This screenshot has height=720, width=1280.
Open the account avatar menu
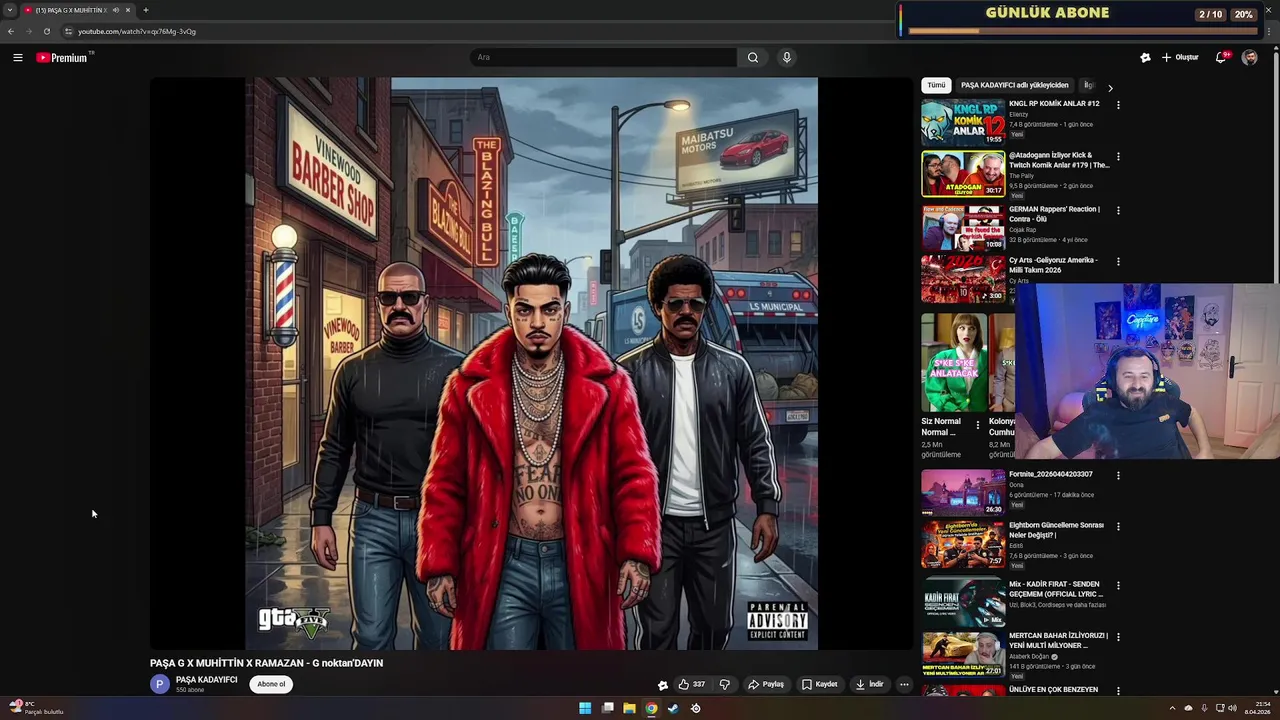point(1250,58)
